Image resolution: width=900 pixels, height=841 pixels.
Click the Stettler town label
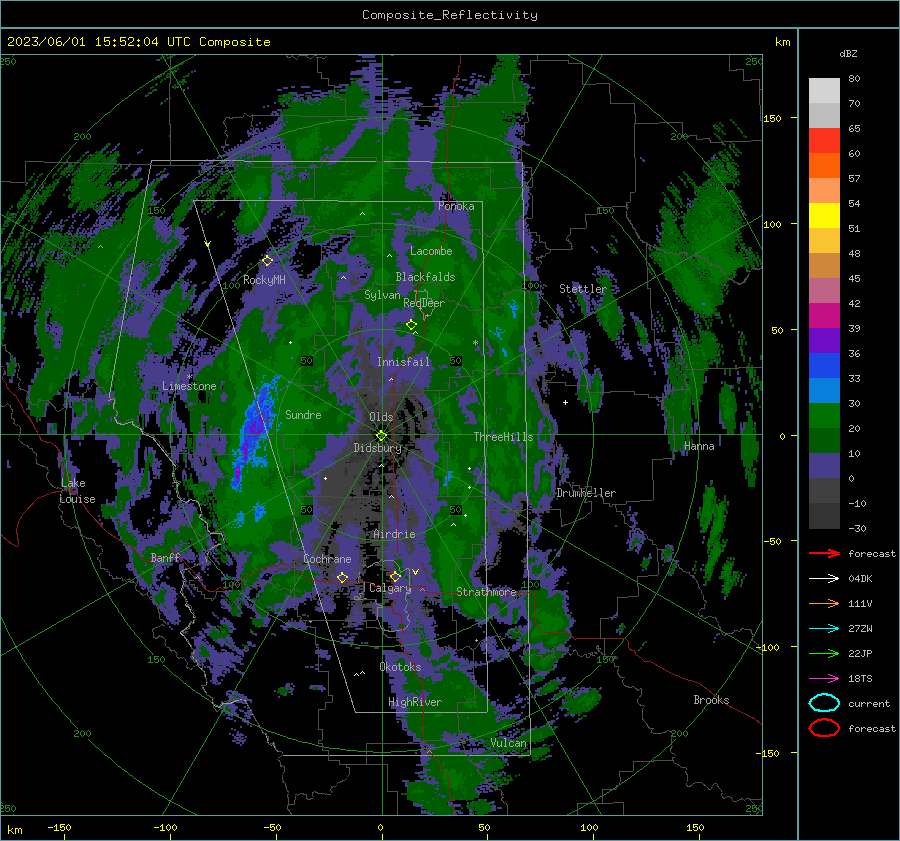[583, 289]
